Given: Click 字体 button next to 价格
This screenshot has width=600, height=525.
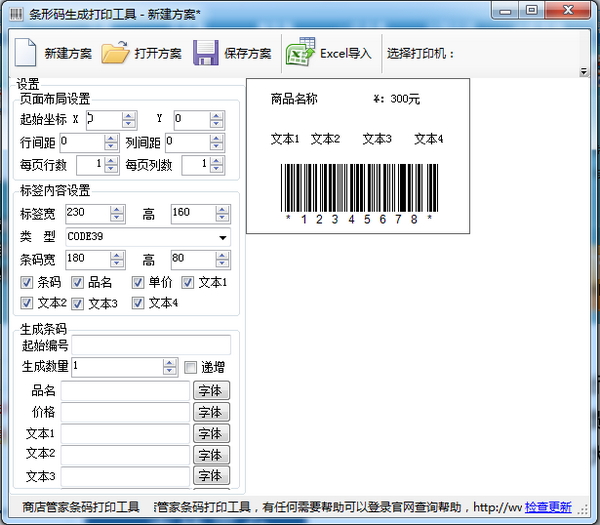Looking at the screenshot, I should 211,412.
